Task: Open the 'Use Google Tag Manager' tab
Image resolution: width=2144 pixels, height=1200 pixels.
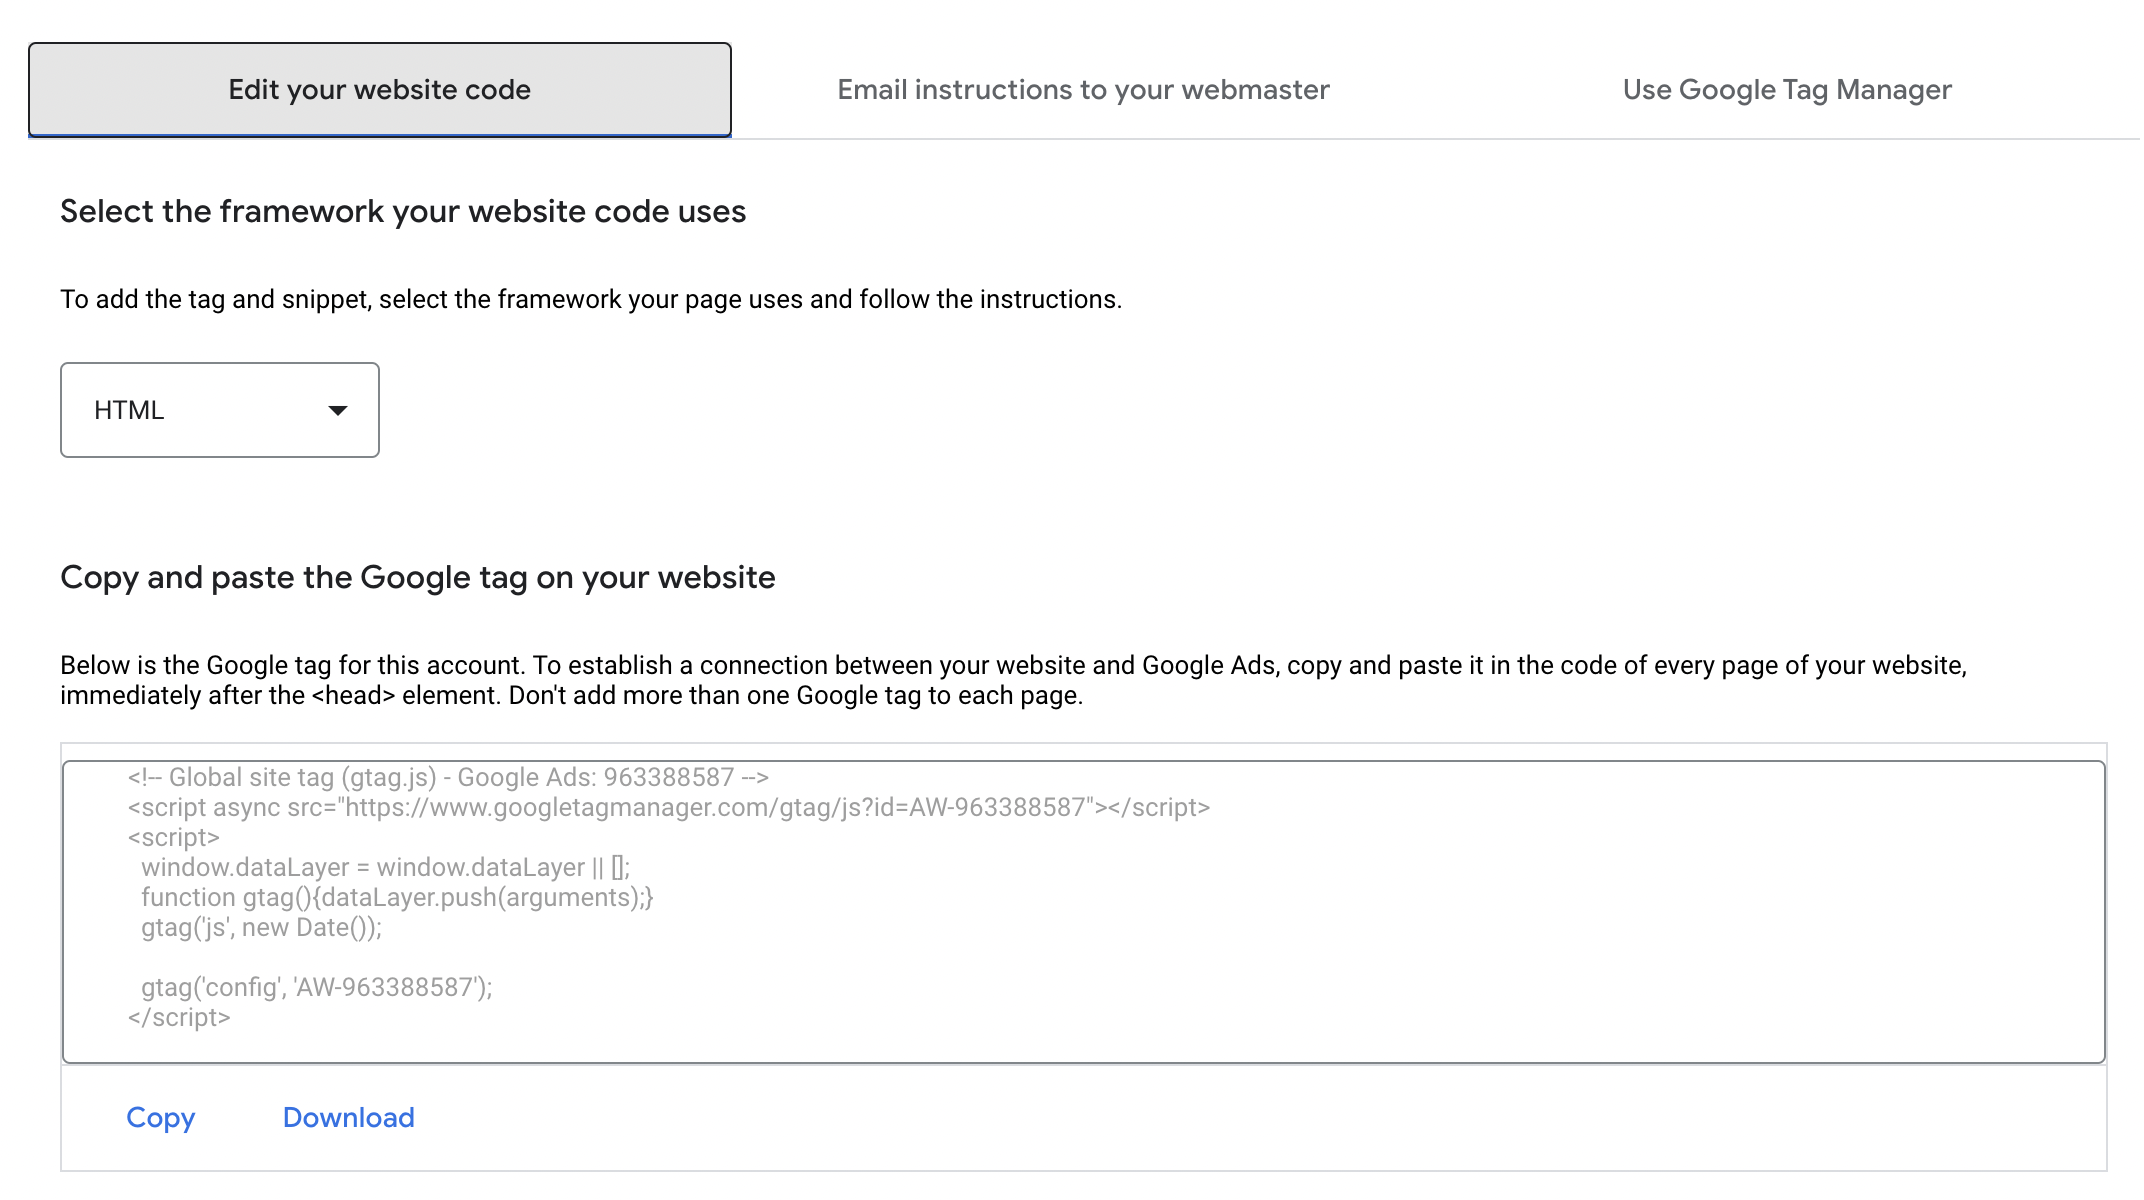Action: click(1787, 90)
